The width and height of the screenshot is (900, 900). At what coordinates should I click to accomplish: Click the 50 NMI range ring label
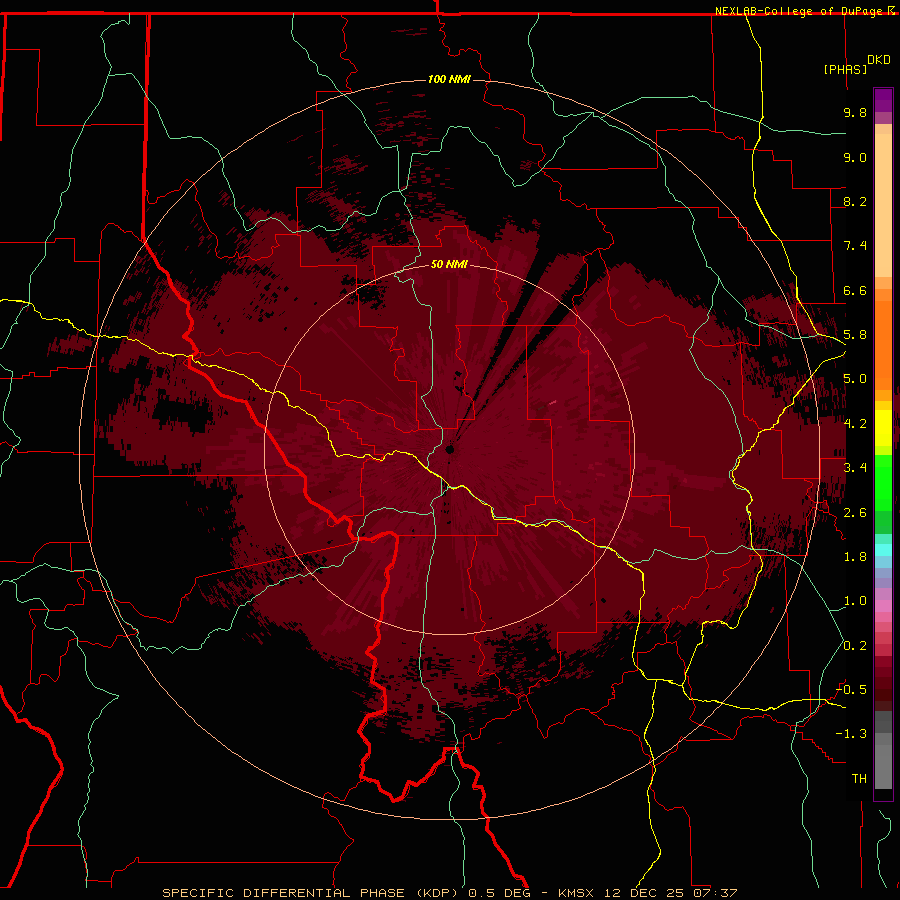click(x=449, y=264)
